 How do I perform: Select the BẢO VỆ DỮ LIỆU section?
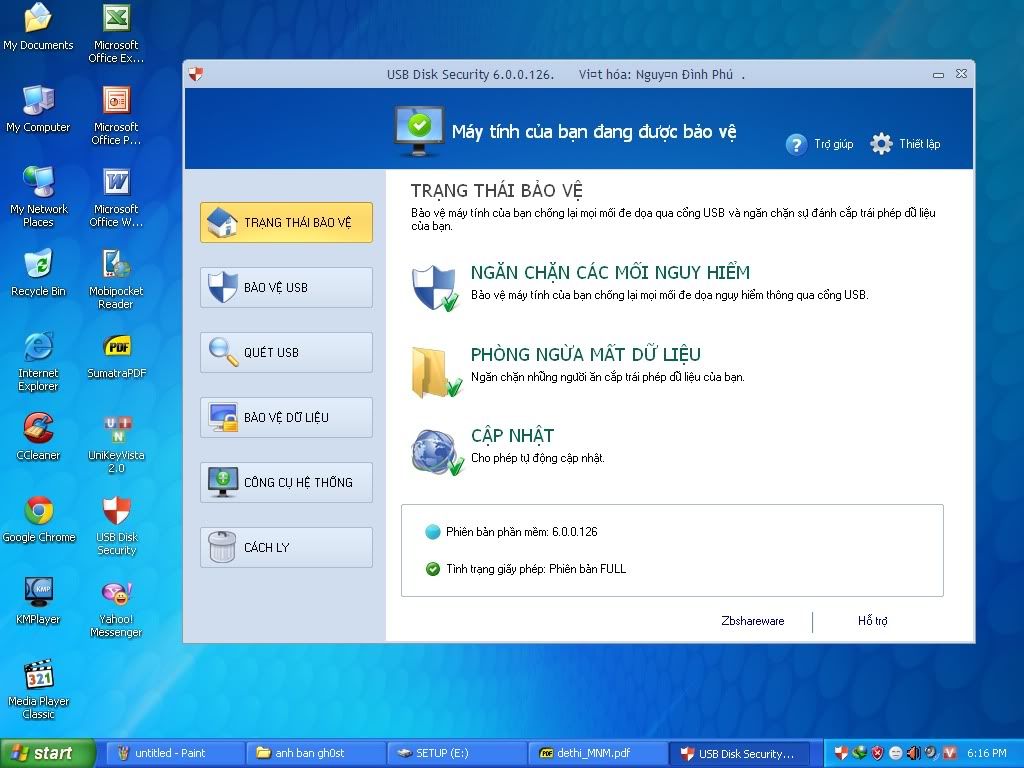(286, 417)
